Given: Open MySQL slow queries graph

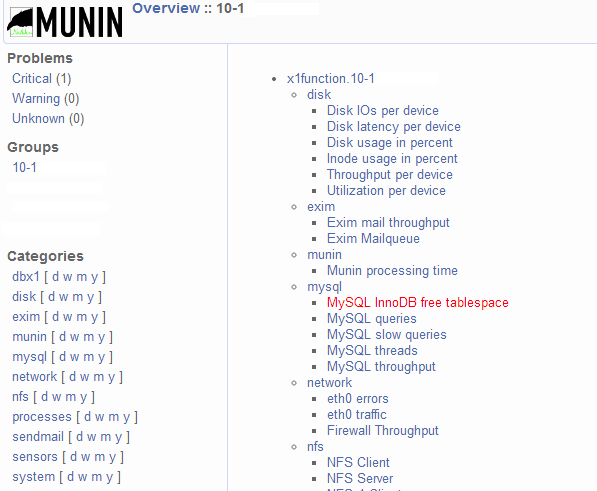Looking at the screenshot, I should 386,335.
